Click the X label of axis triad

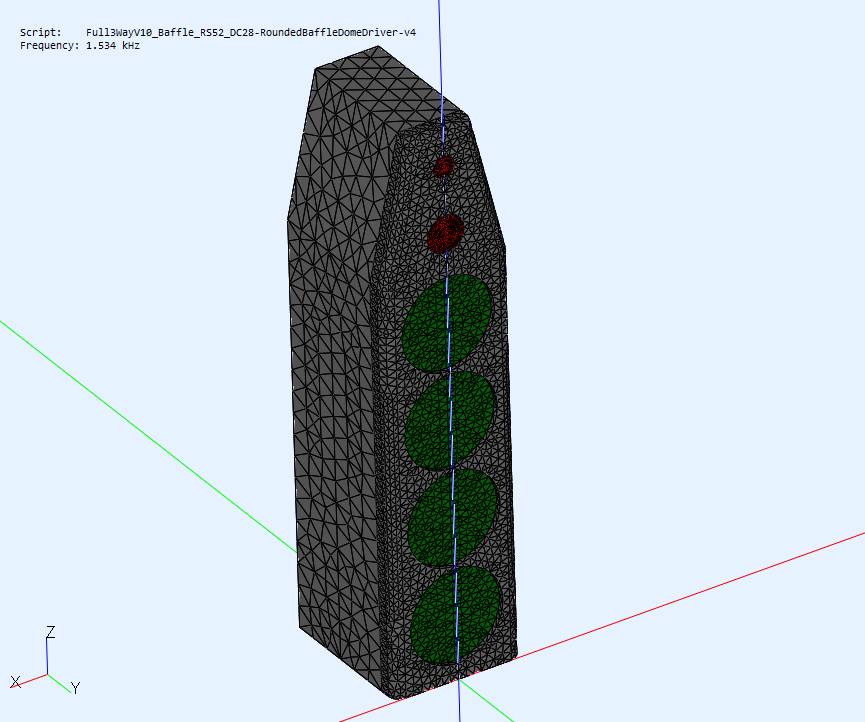tap(15, 682)
